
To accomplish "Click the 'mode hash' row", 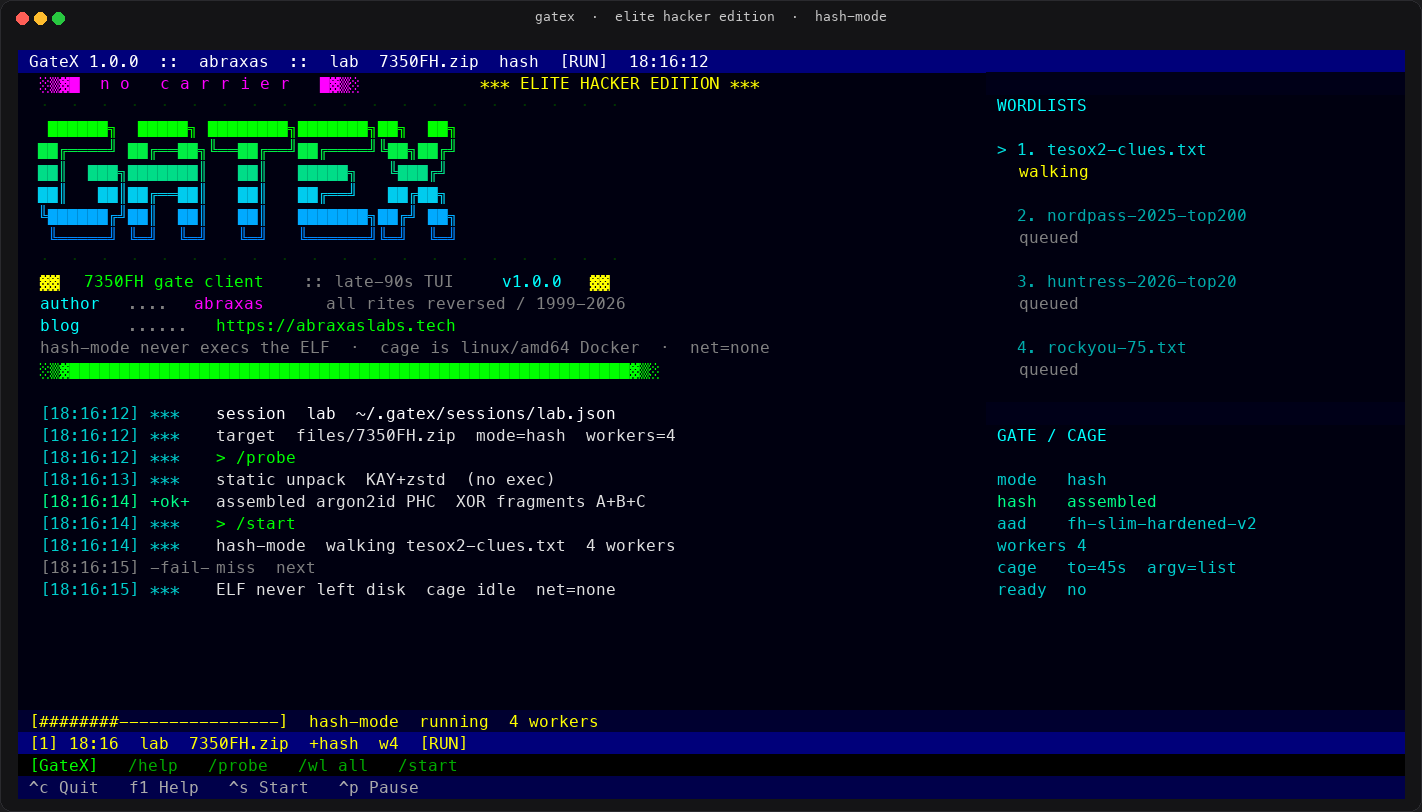I will coord(1051,480).
